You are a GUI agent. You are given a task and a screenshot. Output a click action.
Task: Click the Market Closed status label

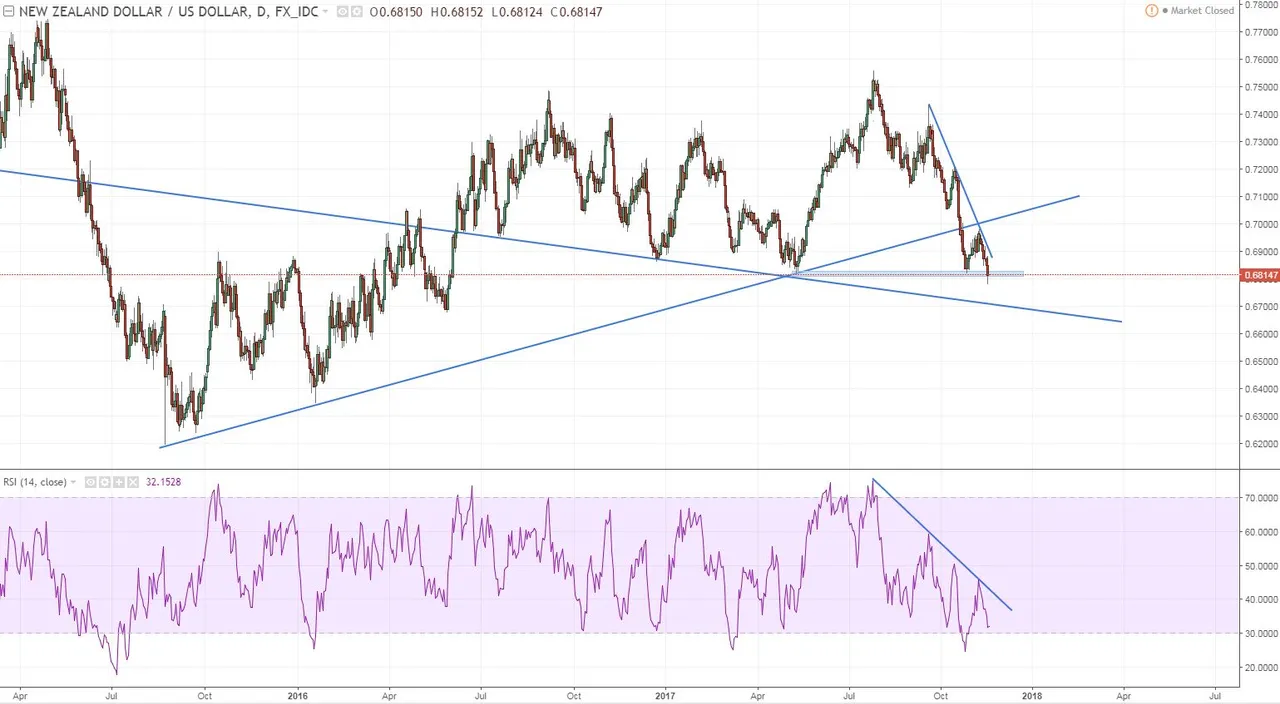1202,11
